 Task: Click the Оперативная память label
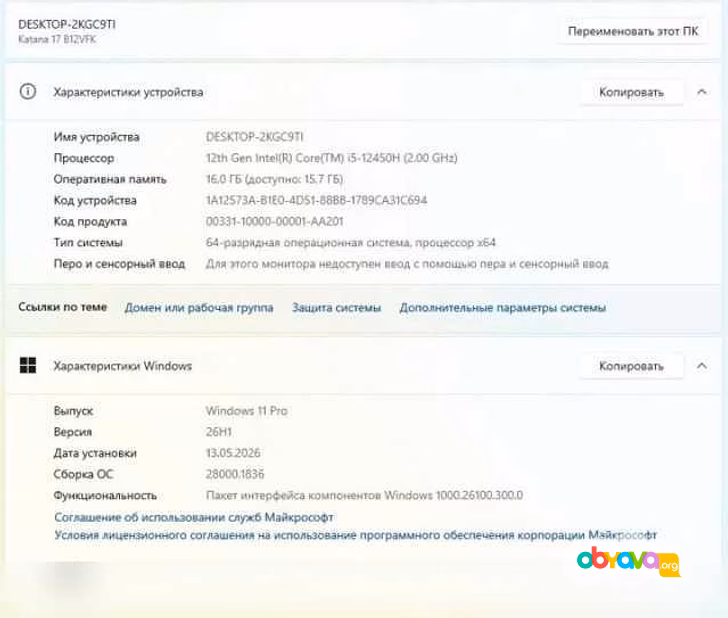[110, 179]
